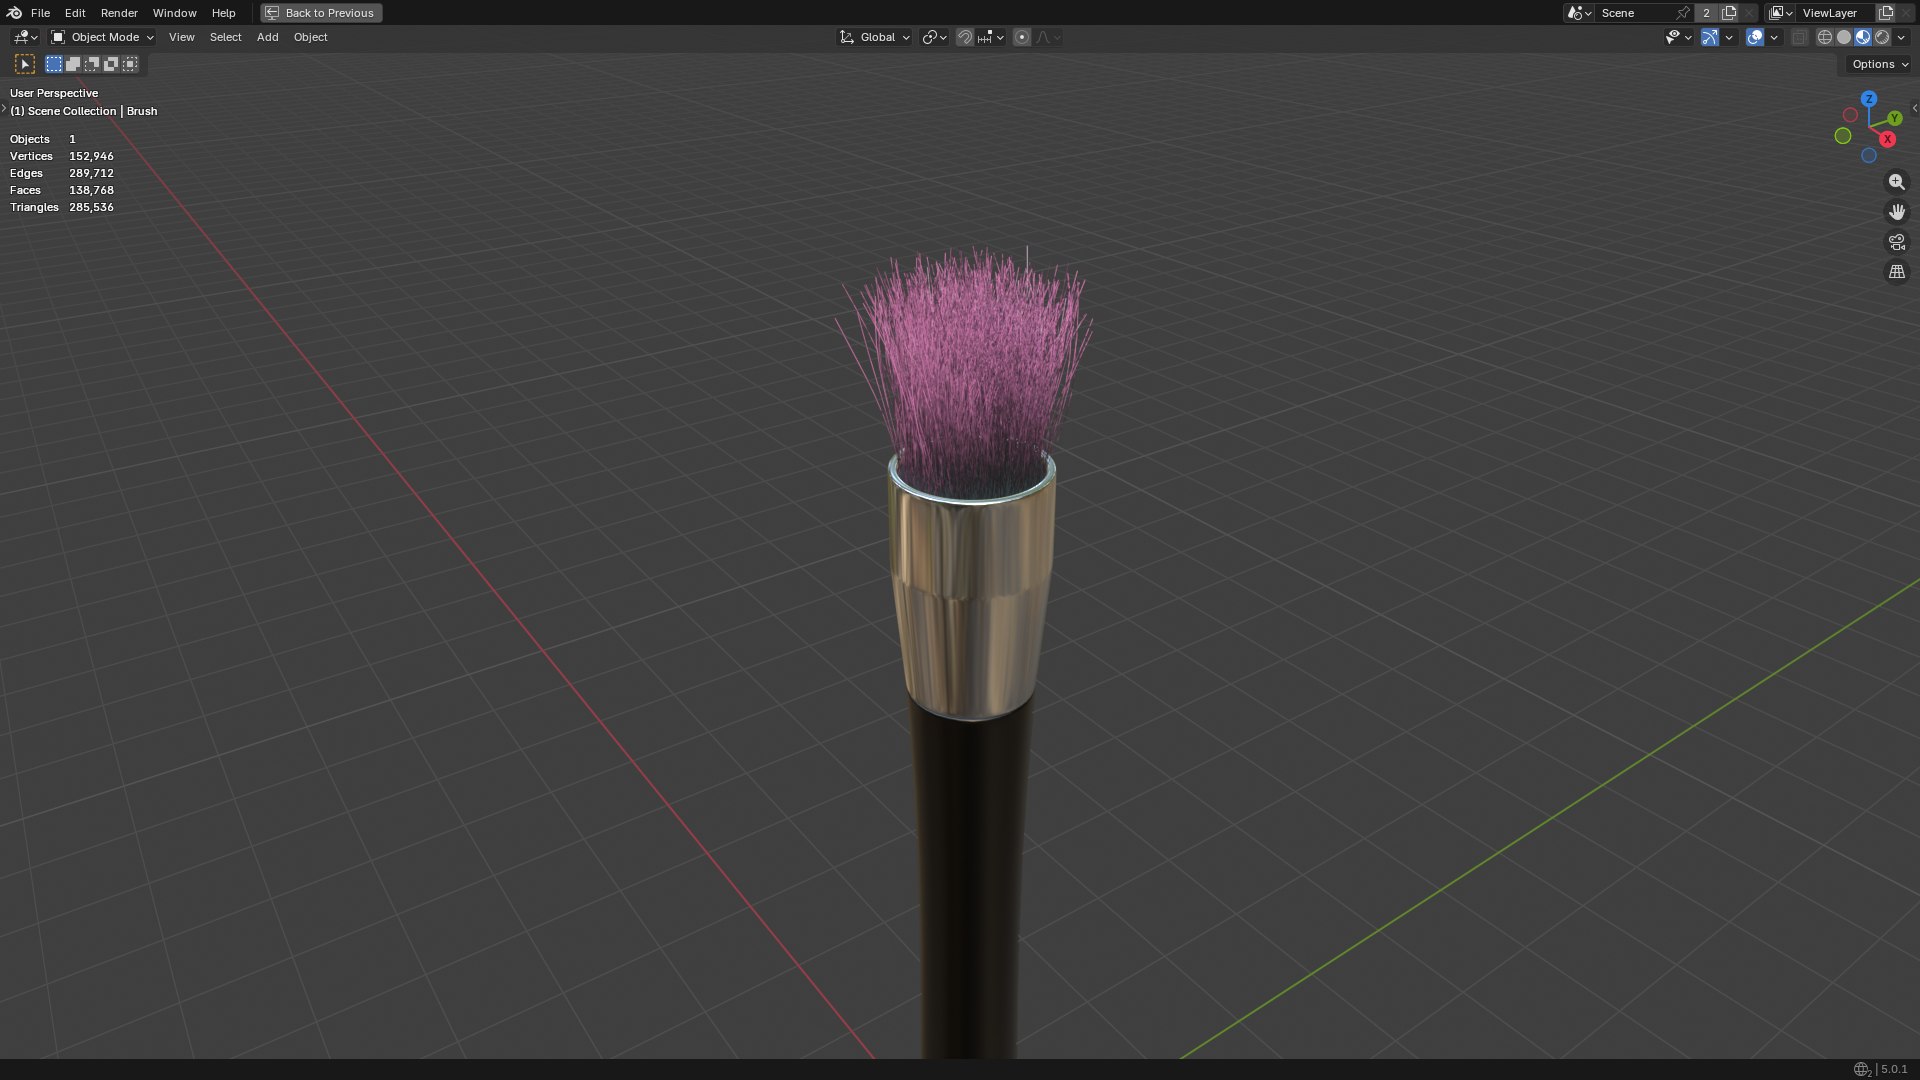1920x1080 pixels.
Task: Open the File menu
Action: tap(40, 13)
